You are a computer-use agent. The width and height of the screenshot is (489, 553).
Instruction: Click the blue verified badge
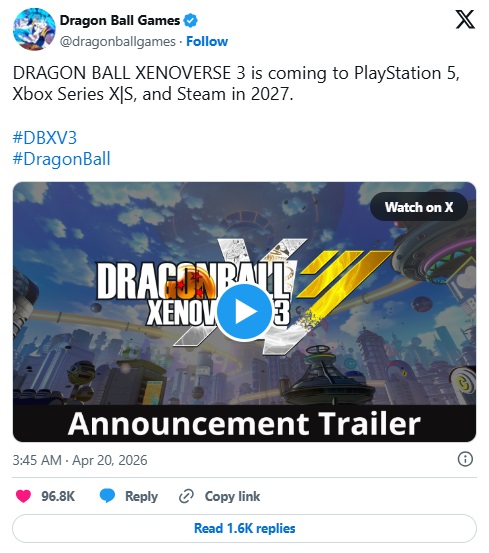[191, 20]
